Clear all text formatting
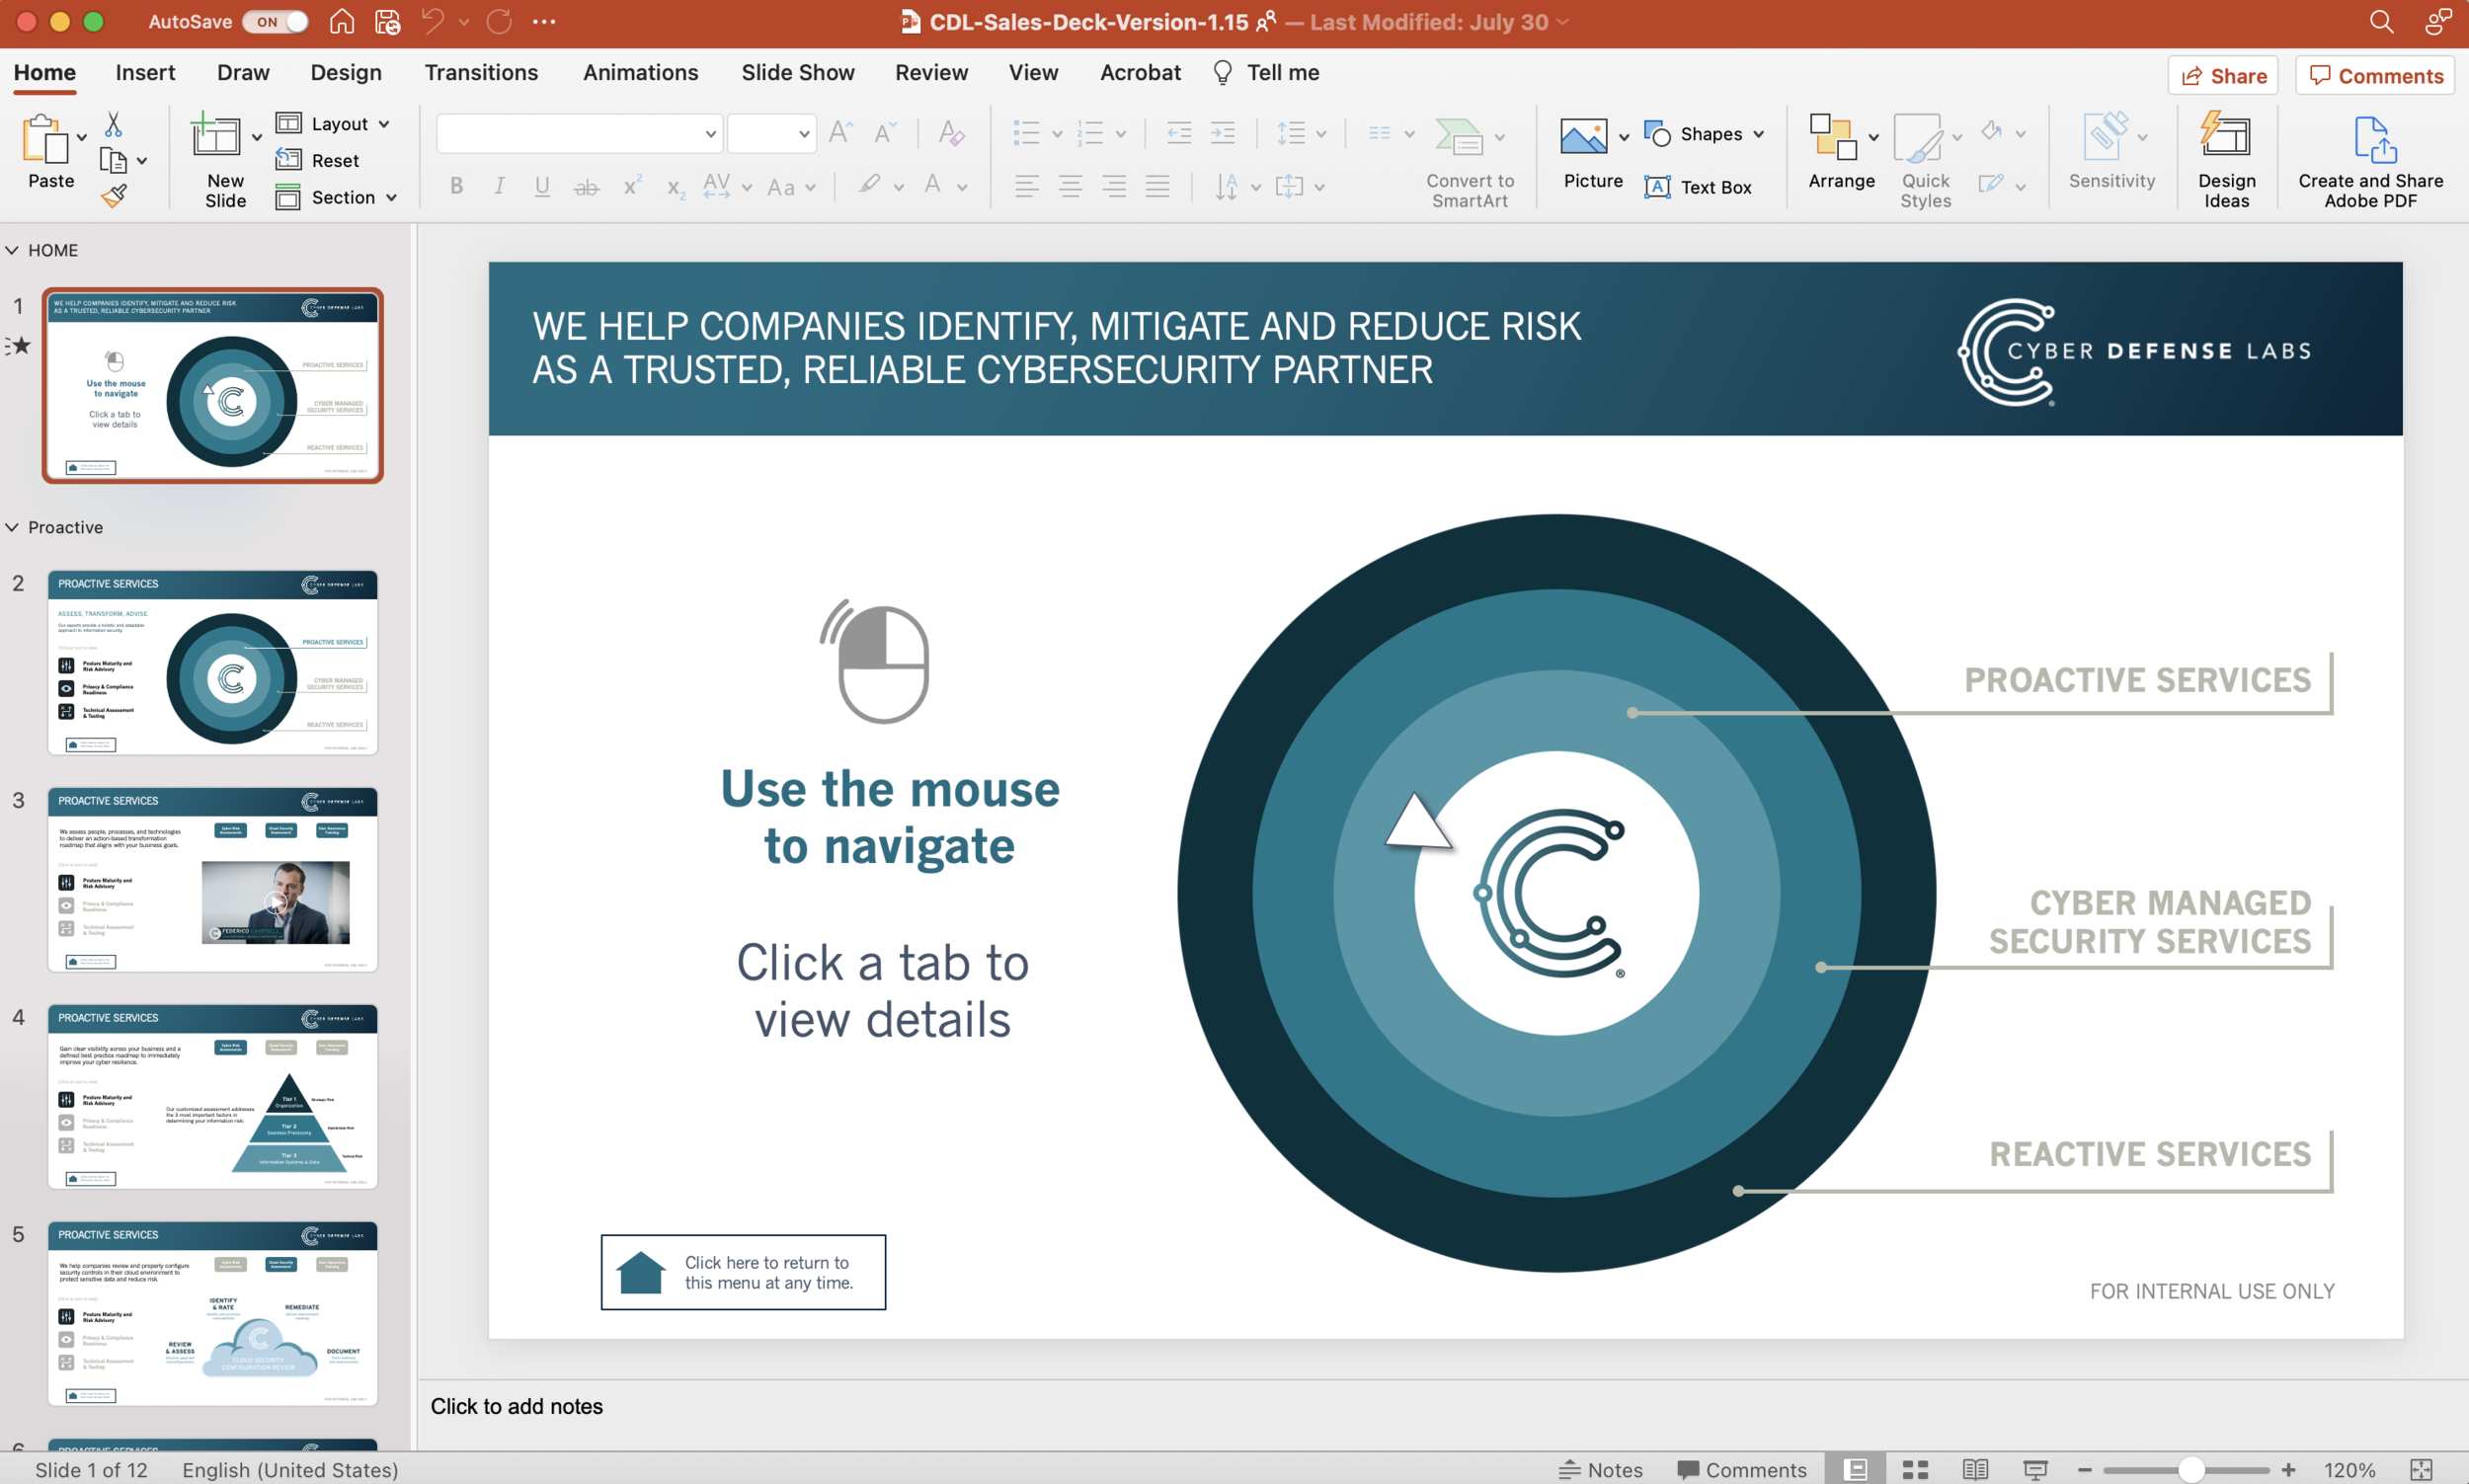This screenshot has height=1484, width=2469. (x=951, y=133)
